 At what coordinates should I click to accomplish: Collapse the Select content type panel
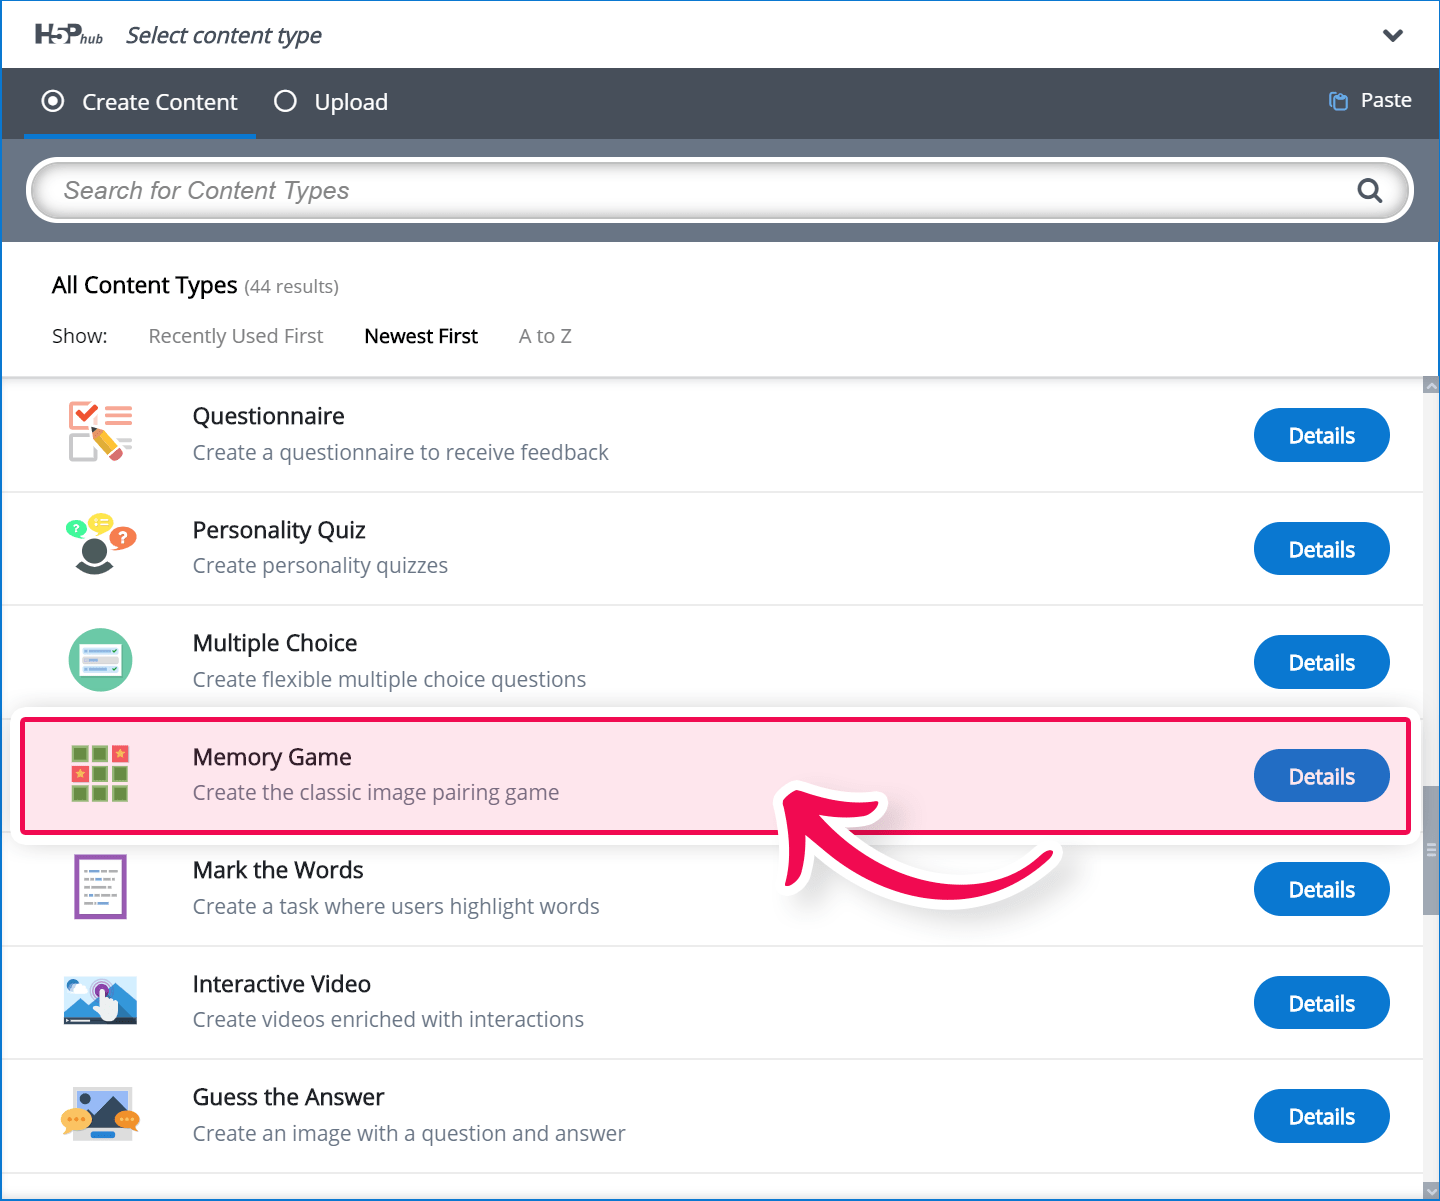click(x=1392, y=36)
